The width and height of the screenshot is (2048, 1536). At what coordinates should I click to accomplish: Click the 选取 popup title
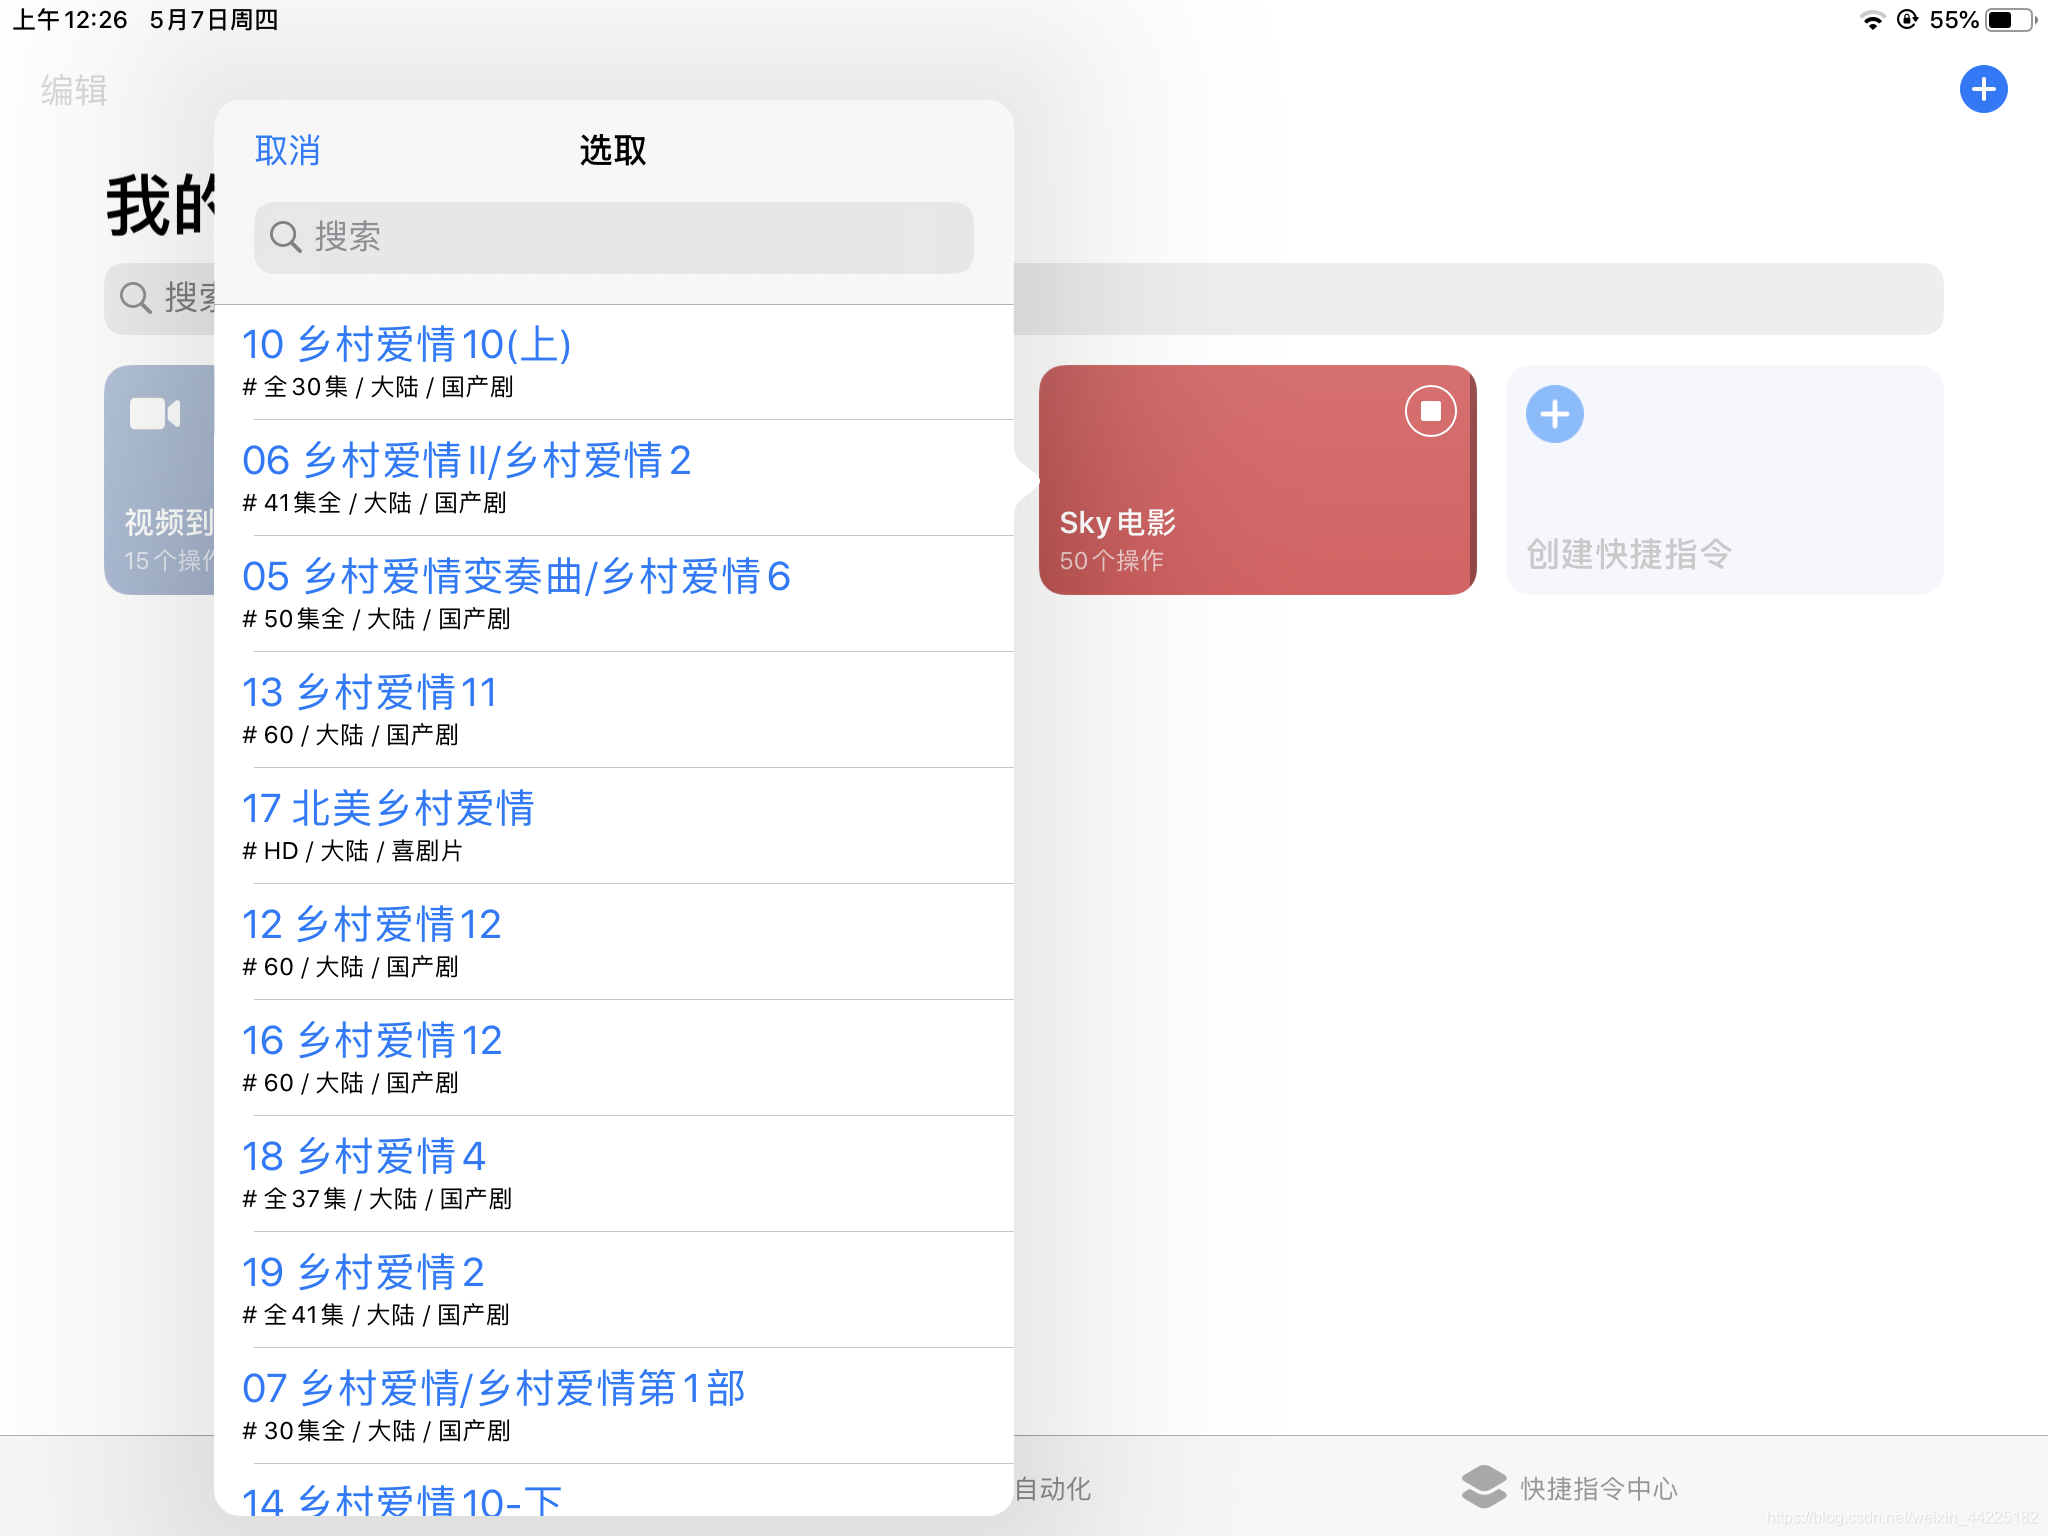click(x=613, y=151)
